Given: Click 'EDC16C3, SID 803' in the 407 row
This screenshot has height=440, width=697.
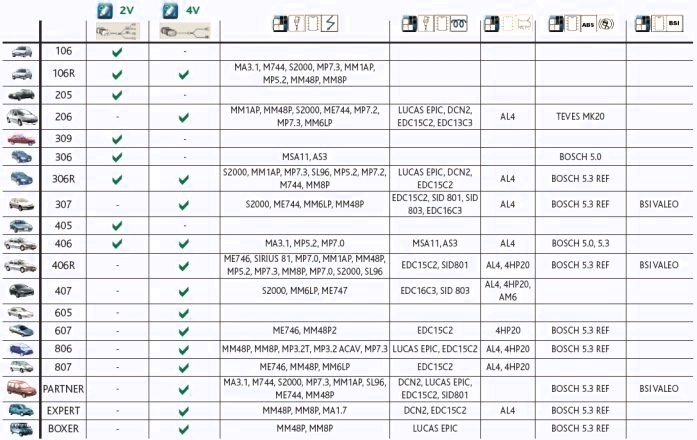Looking at the screenshot, I should pos(435,291).
